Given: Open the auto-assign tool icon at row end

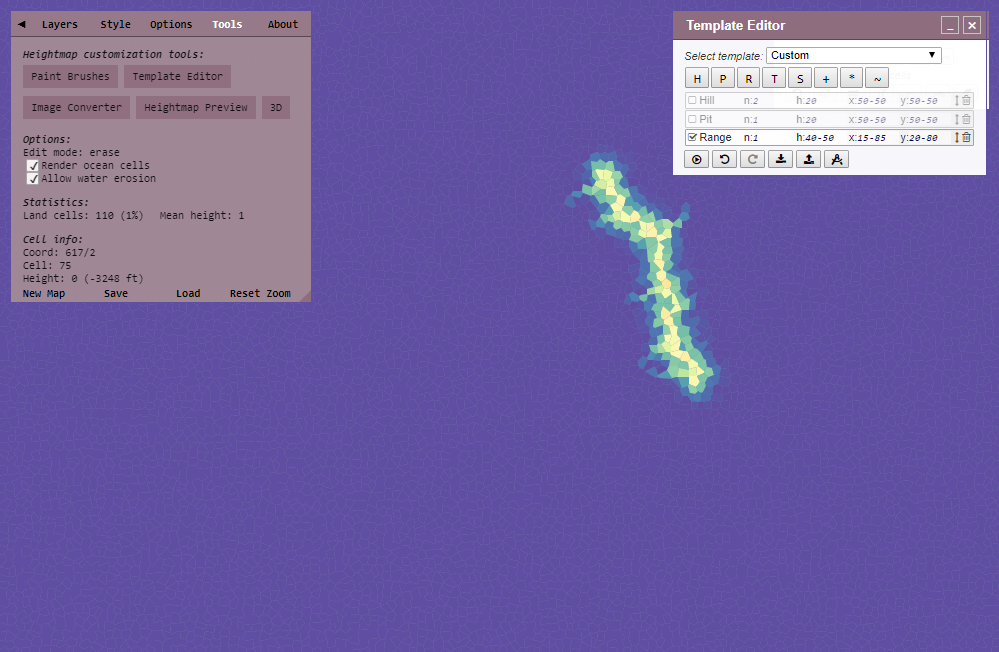Looking at the screenshot, I should click(837, 159).
